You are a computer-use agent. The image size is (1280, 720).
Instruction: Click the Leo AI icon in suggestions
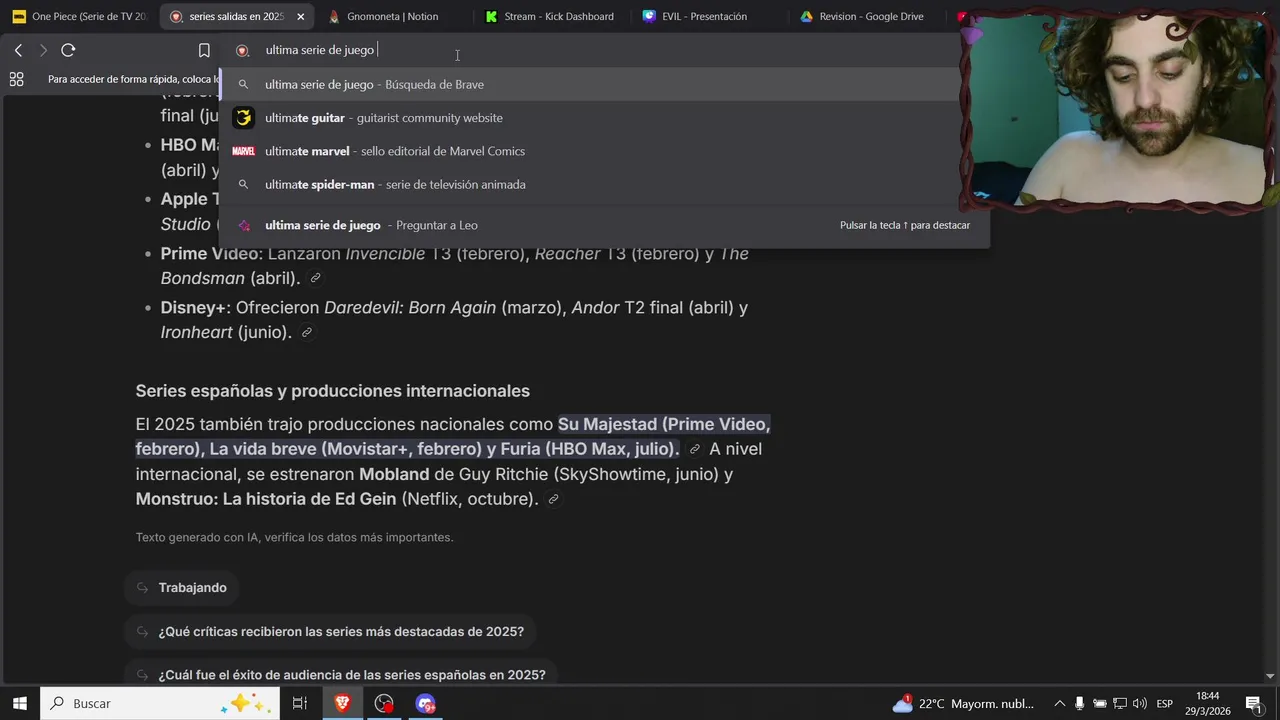coord(243,225)
